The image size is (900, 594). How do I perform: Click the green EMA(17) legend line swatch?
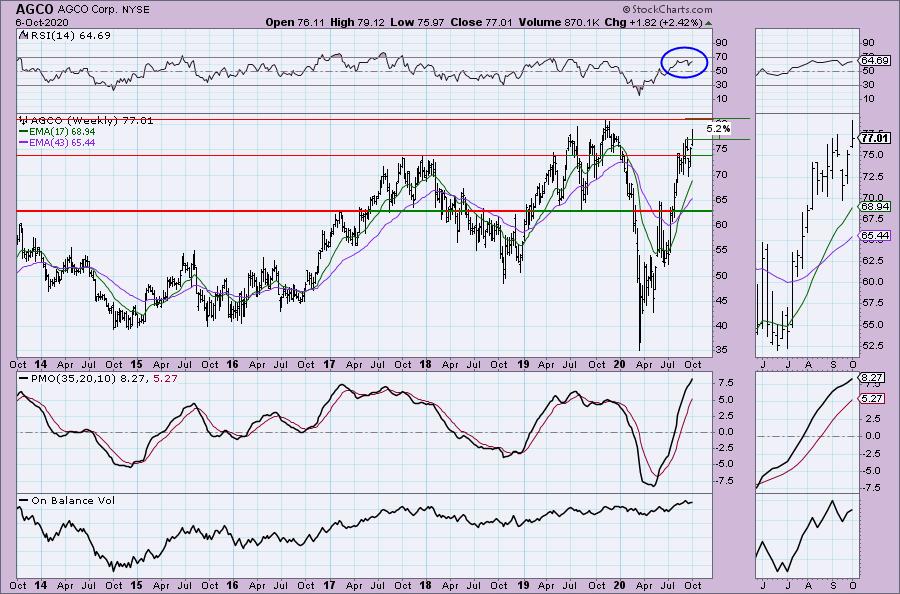[x=24, y=131]
